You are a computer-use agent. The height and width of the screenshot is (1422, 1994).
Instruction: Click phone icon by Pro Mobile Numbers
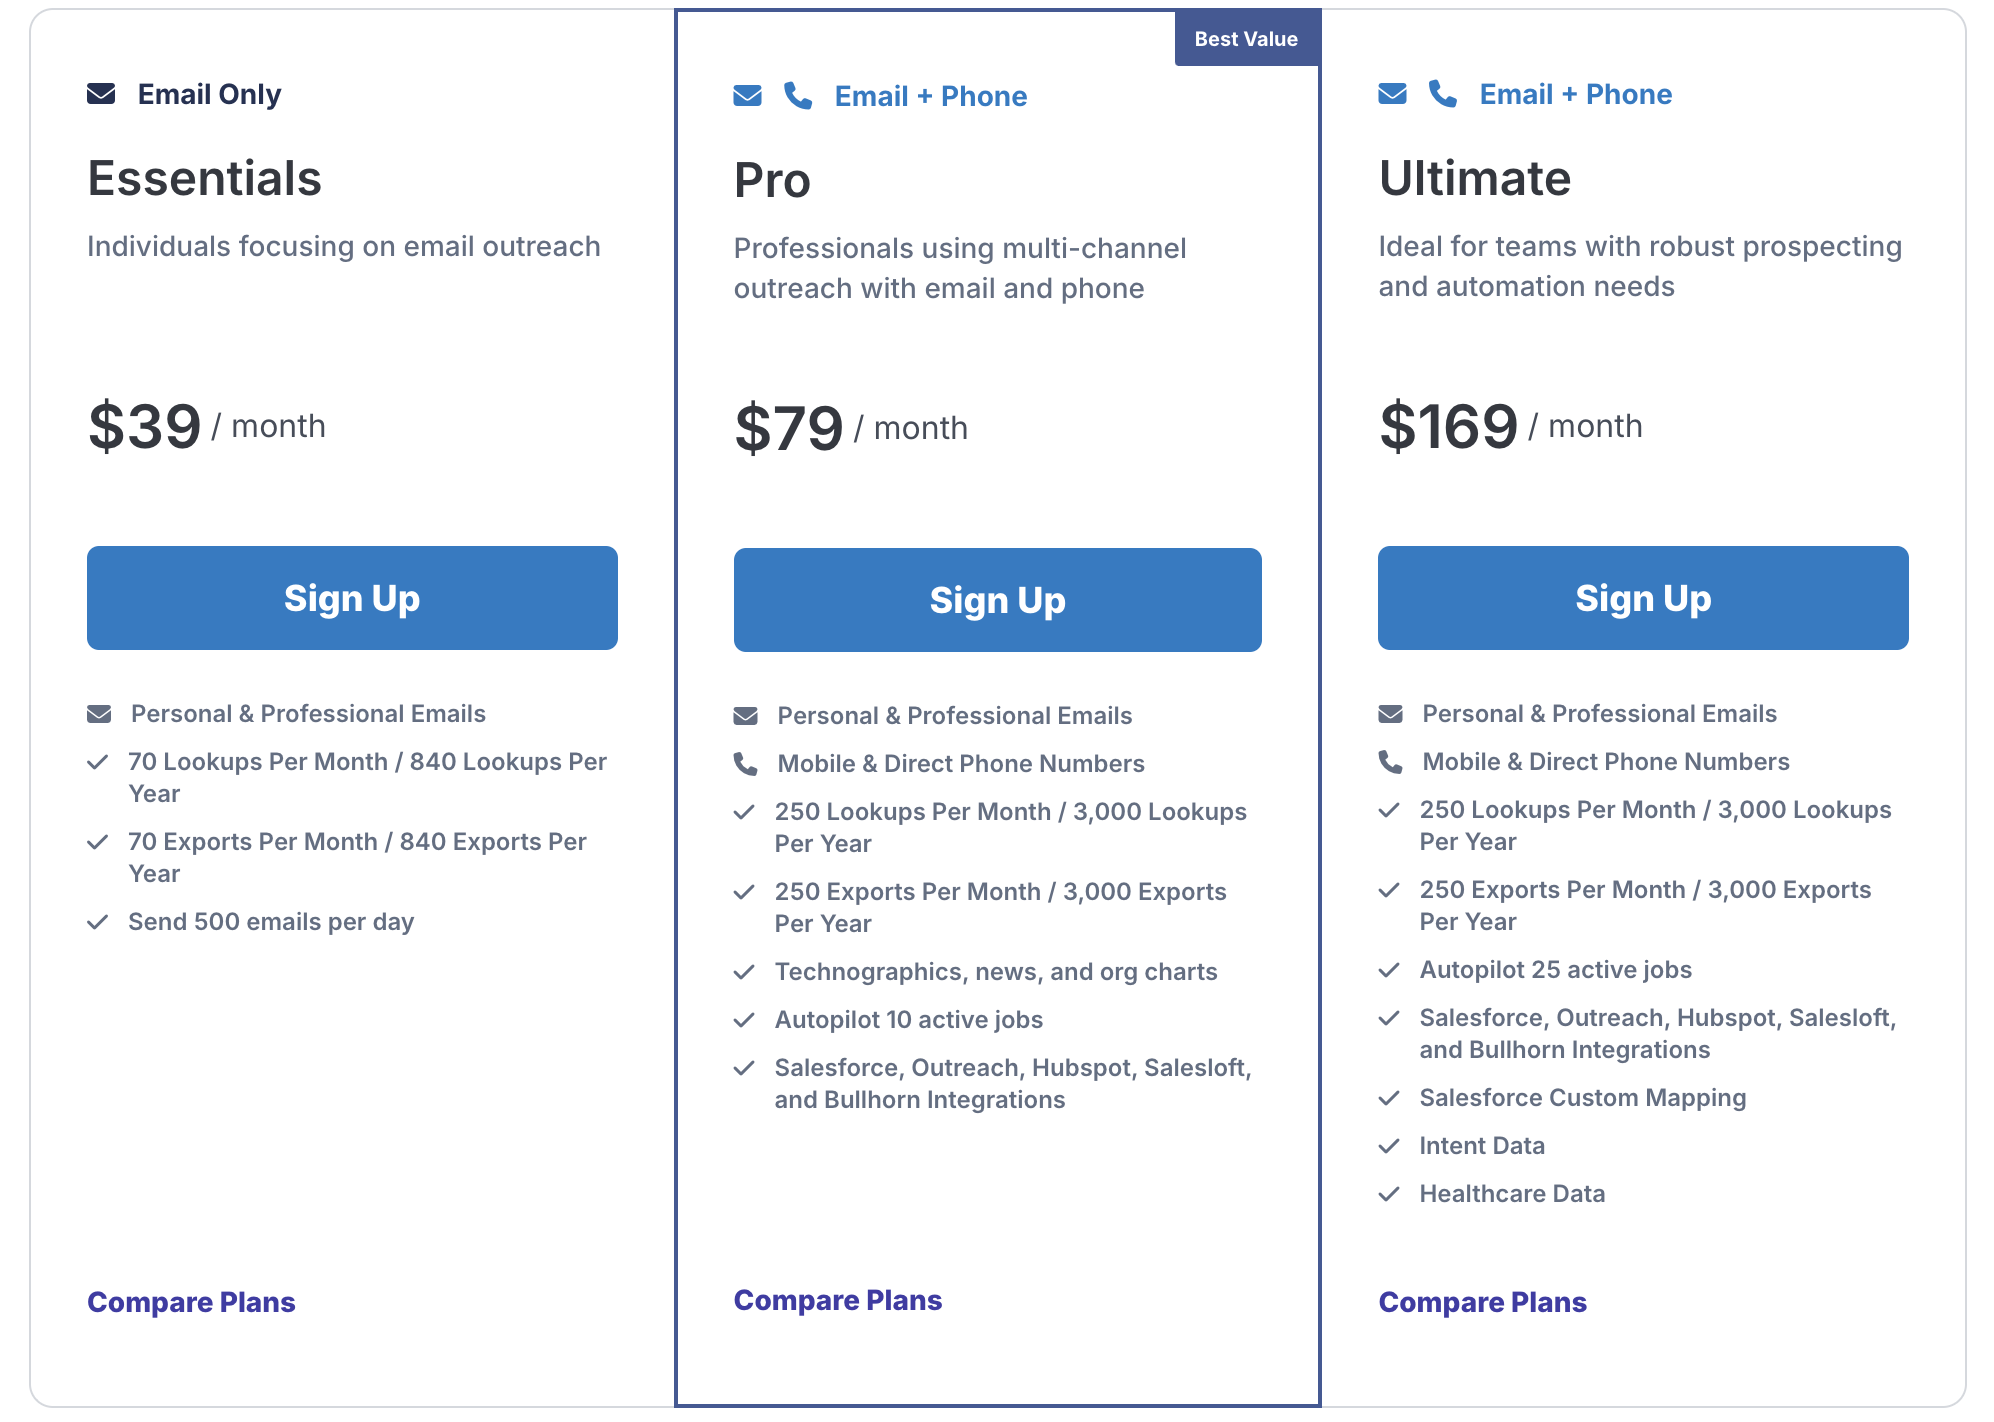[x=746, y=764]
